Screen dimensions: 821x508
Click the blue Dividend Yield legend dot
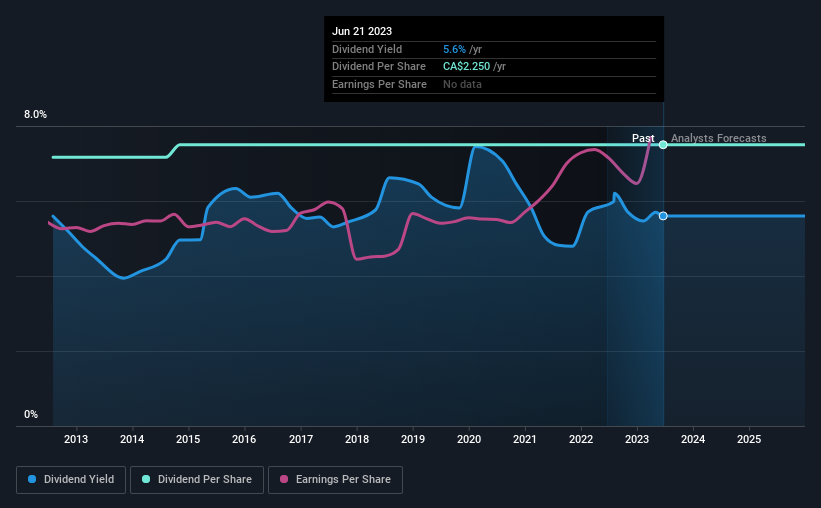click(32, 479)
